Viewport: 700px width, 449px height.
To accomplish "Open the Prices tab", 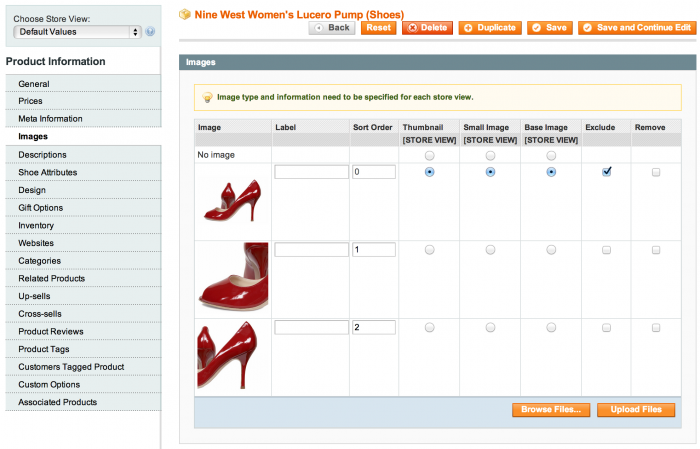I will 83,101.
